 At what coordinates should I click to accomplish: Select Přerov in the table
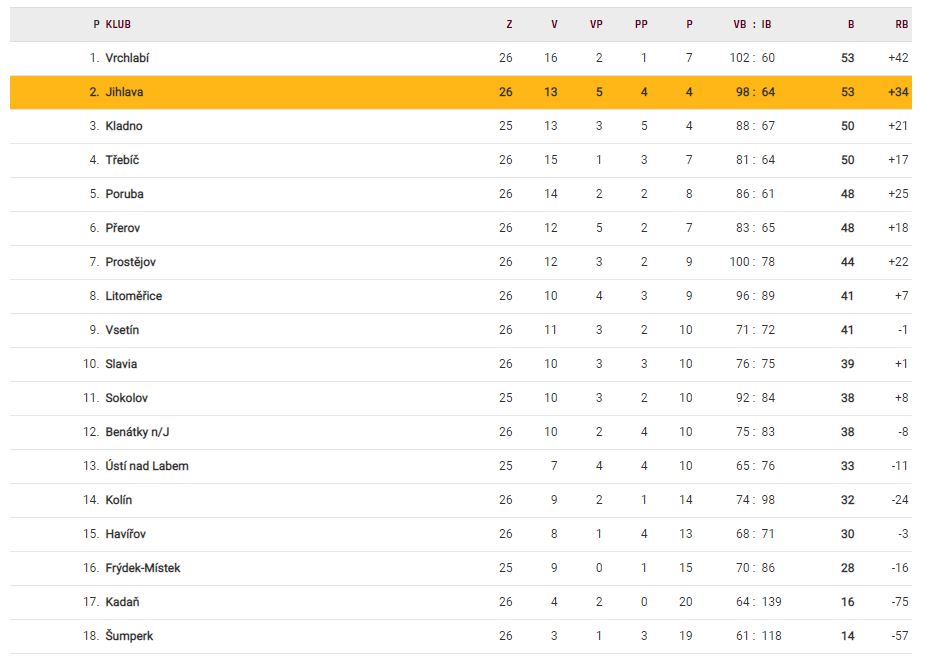(123, 228)
